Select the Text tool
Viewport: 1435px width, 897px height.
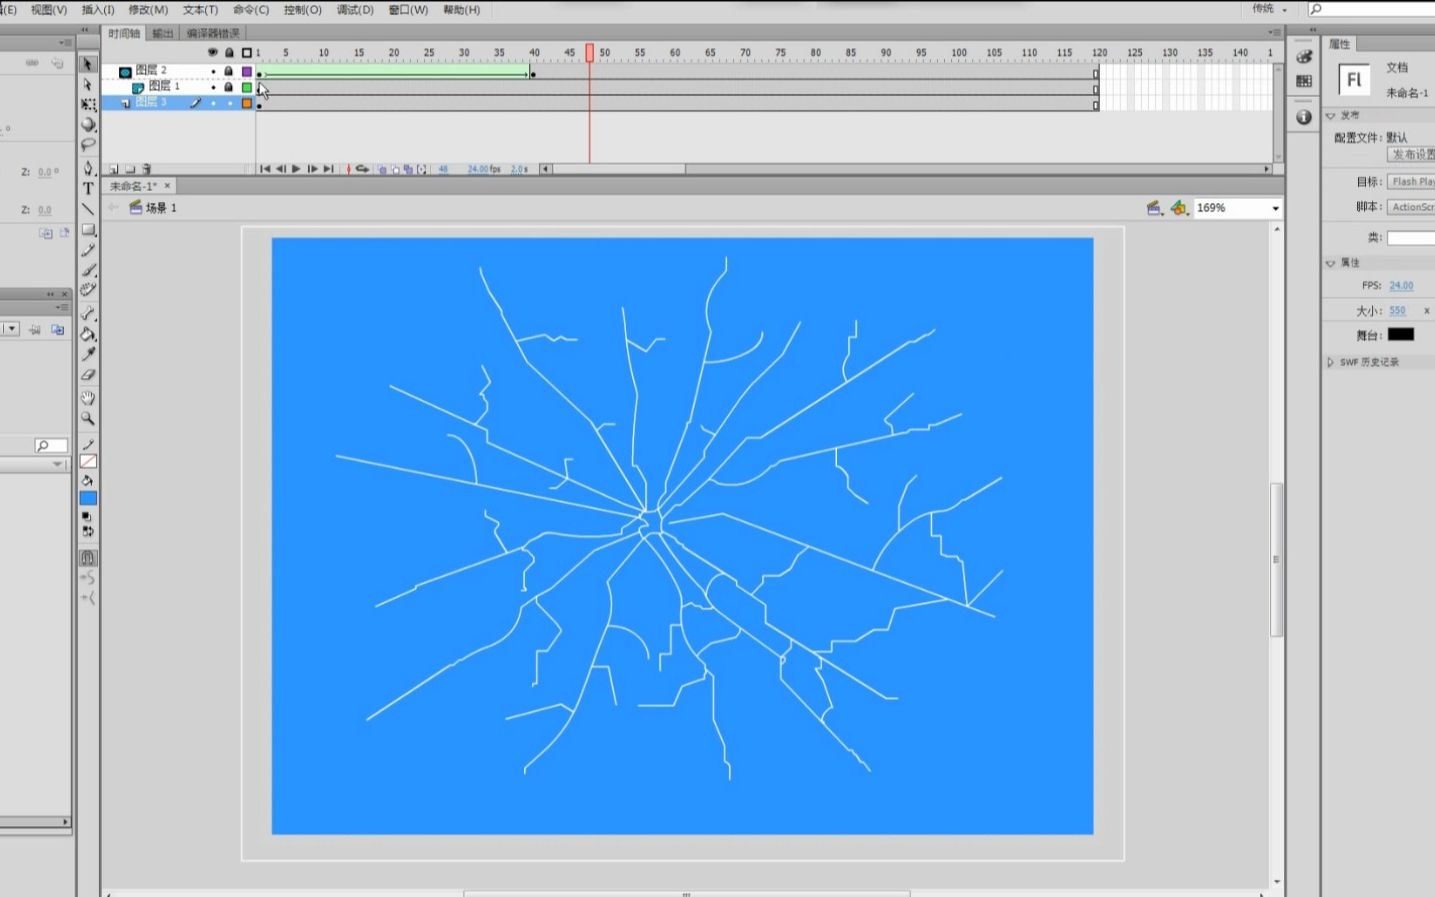tap(88, 188)
